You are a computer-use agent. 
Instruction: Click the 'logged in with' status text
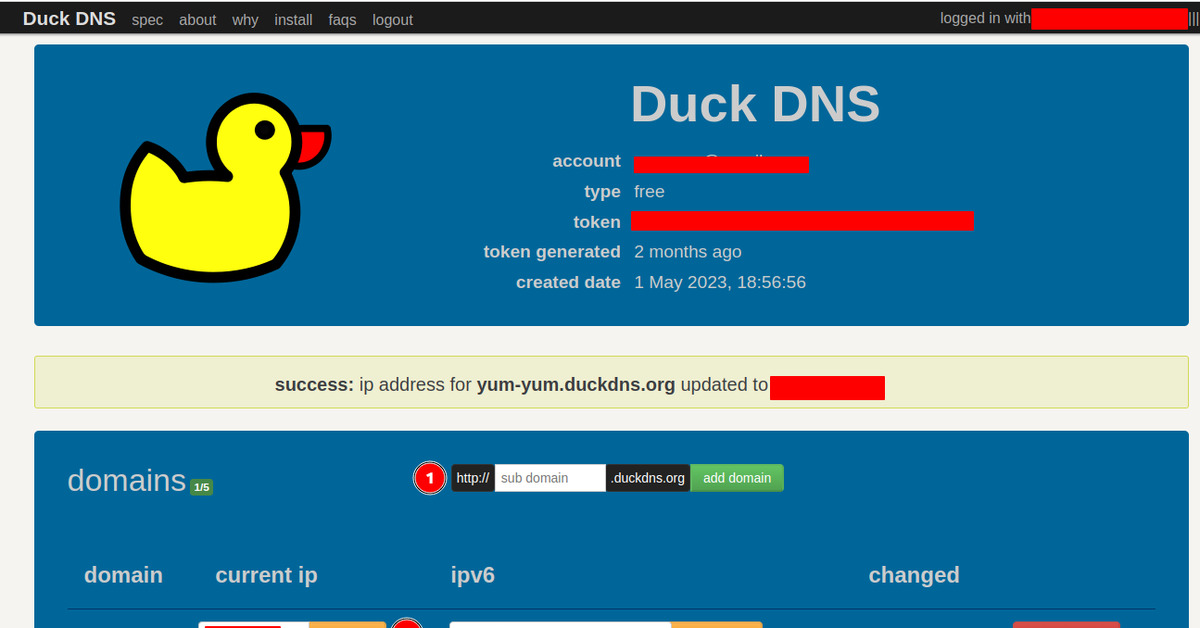coord(985,18)
